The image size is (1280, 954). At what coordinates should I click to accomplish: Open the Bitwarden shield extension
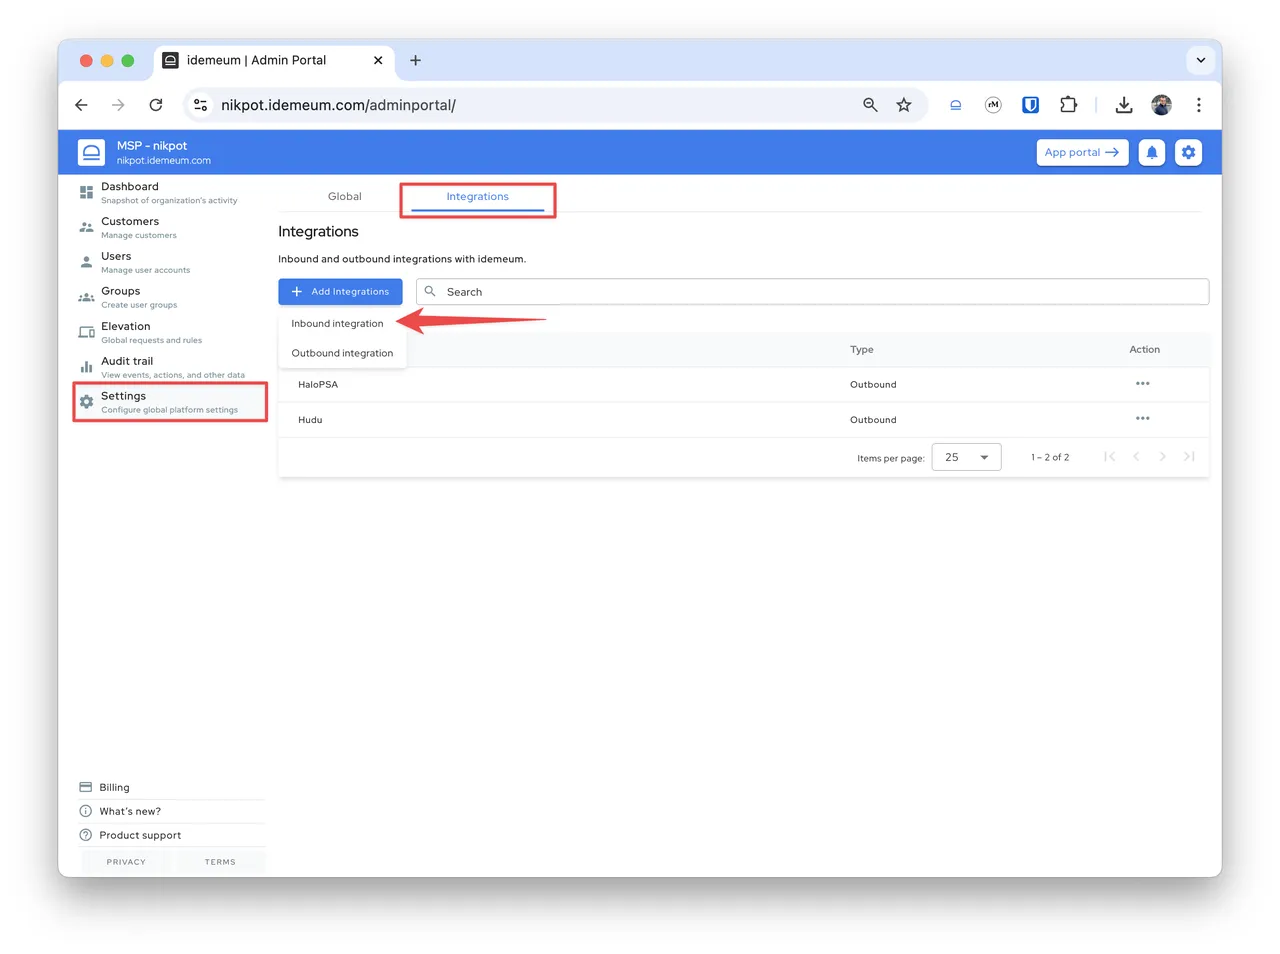[1030, 105]
